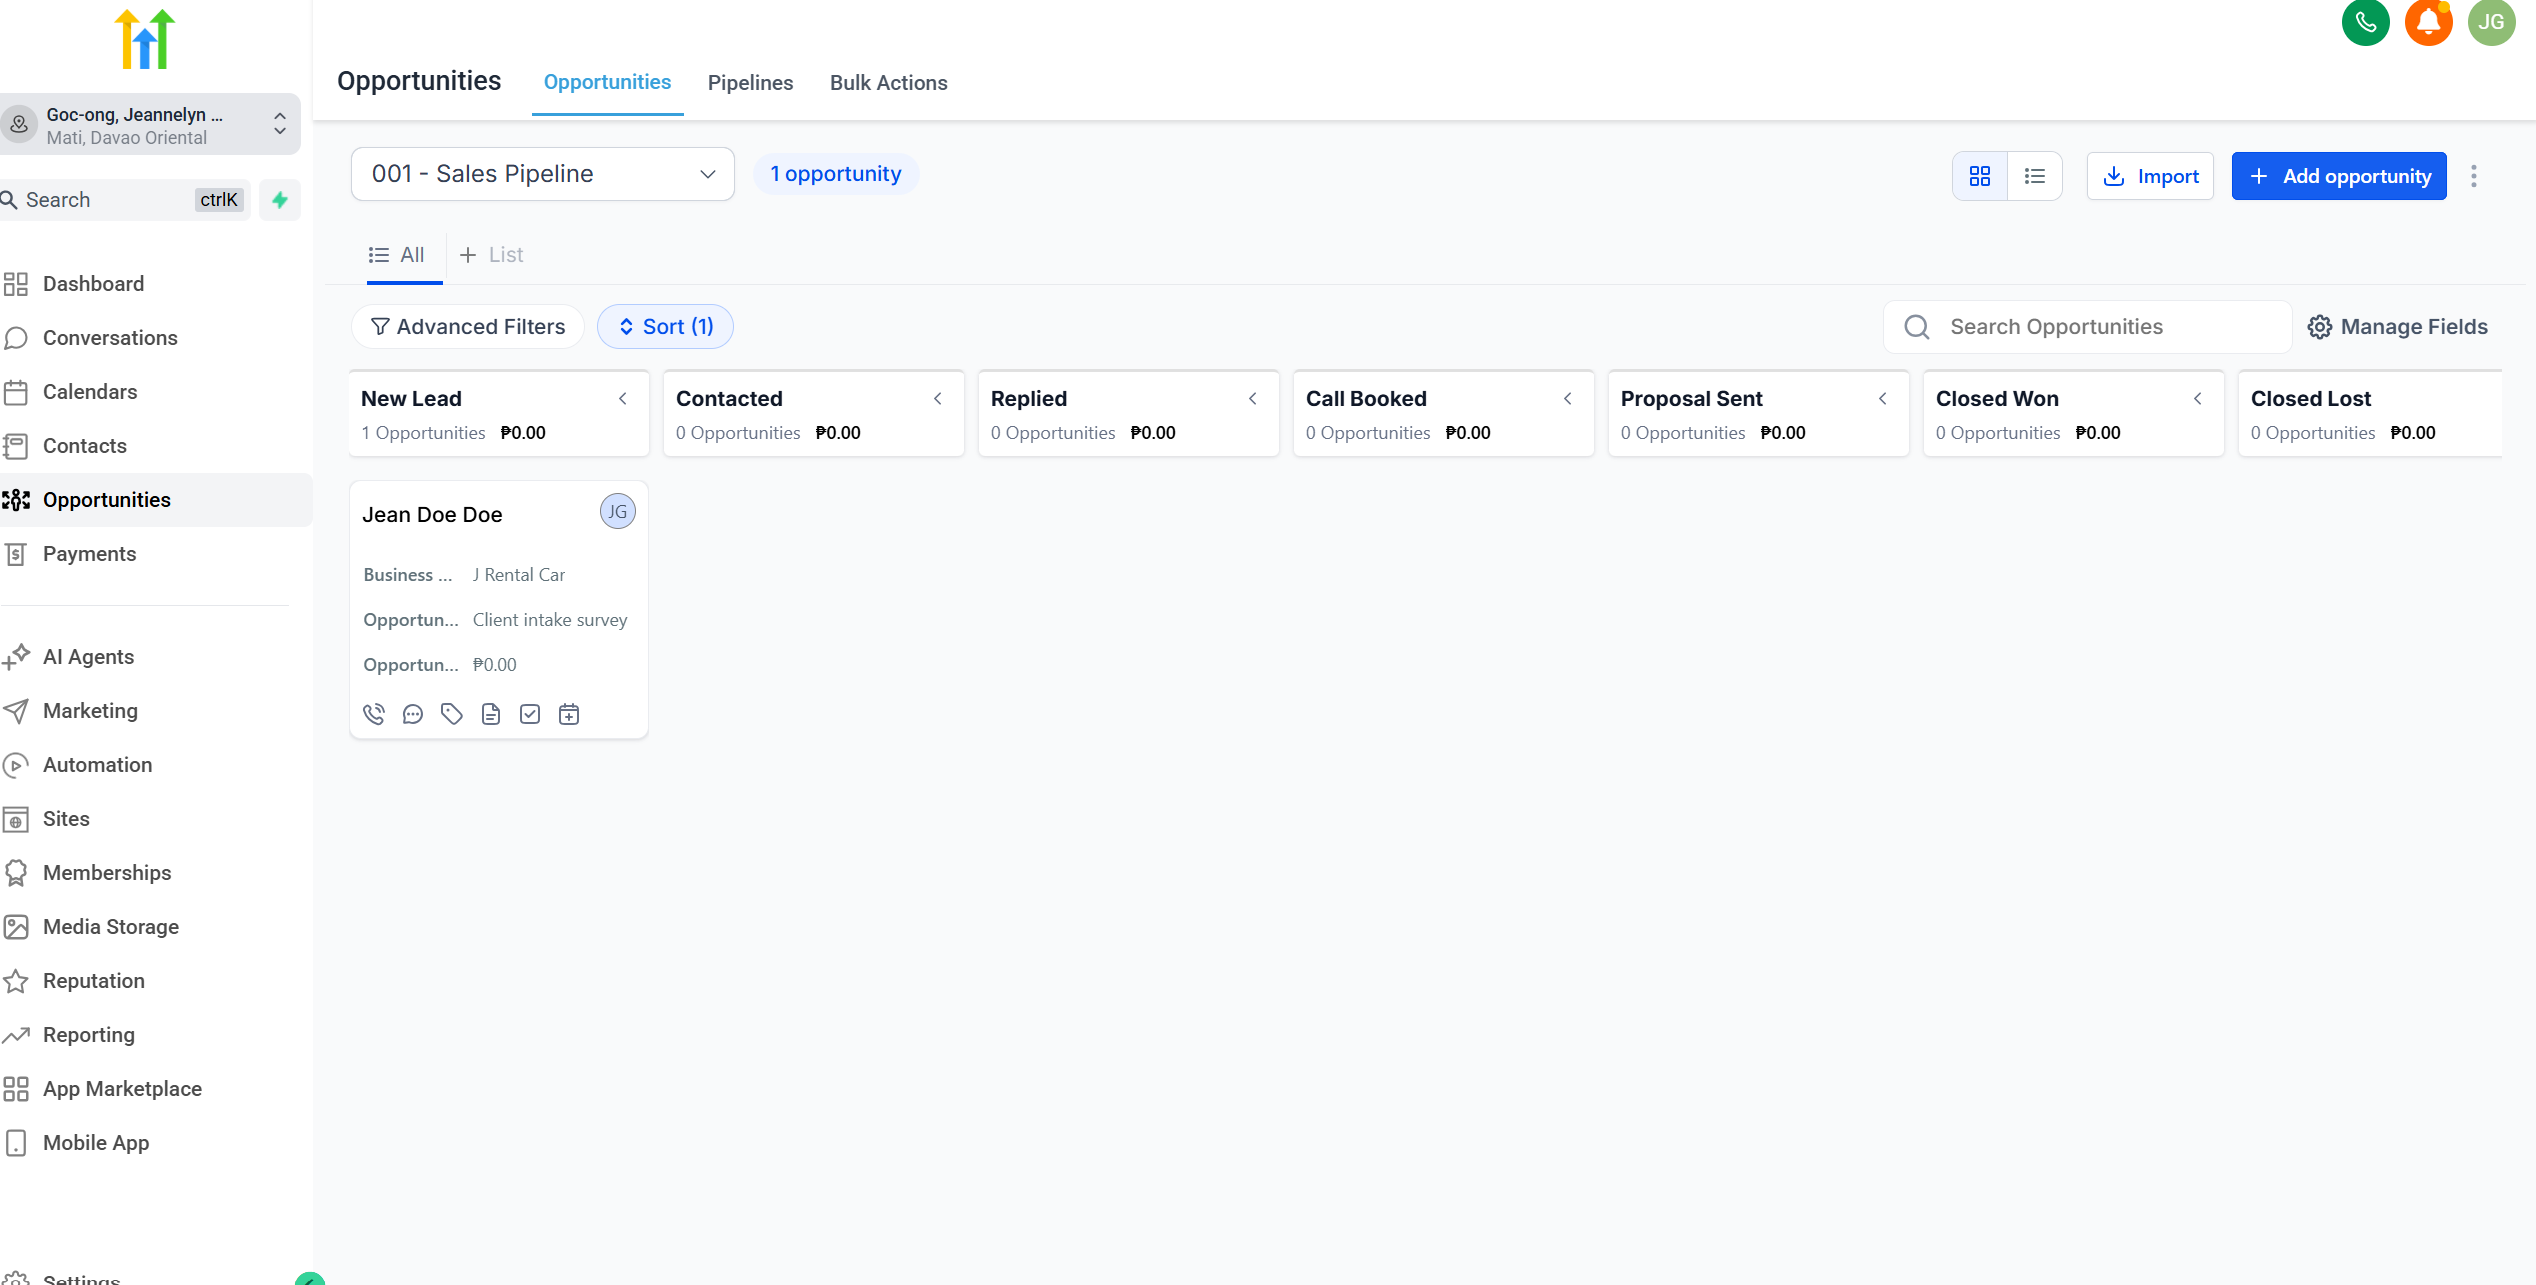This screenshot has height=1285, width=2536.
Task: Select the Opportunities top tab
Action: (x=607, y=83)
